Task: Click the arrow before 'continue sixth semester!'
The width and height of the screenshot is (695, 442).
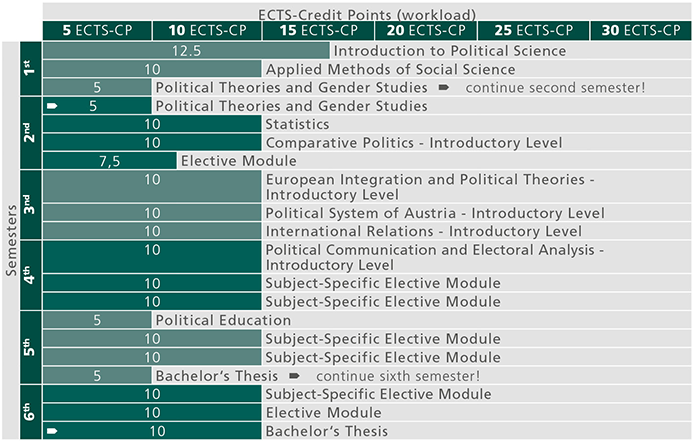Action: [294, 377]
